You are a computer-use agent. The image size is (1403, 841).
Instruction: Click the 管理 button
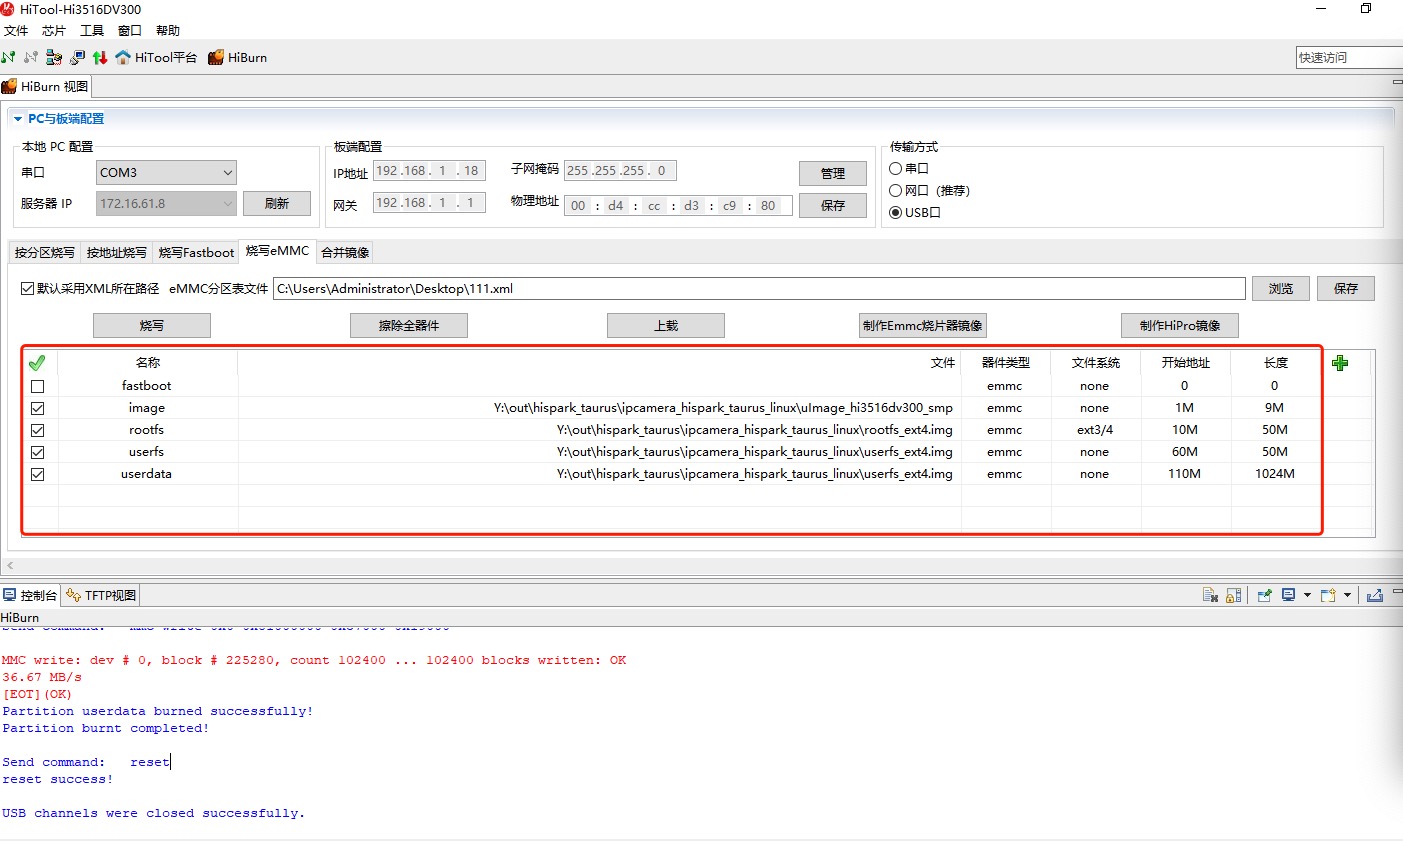coord(833,173)
